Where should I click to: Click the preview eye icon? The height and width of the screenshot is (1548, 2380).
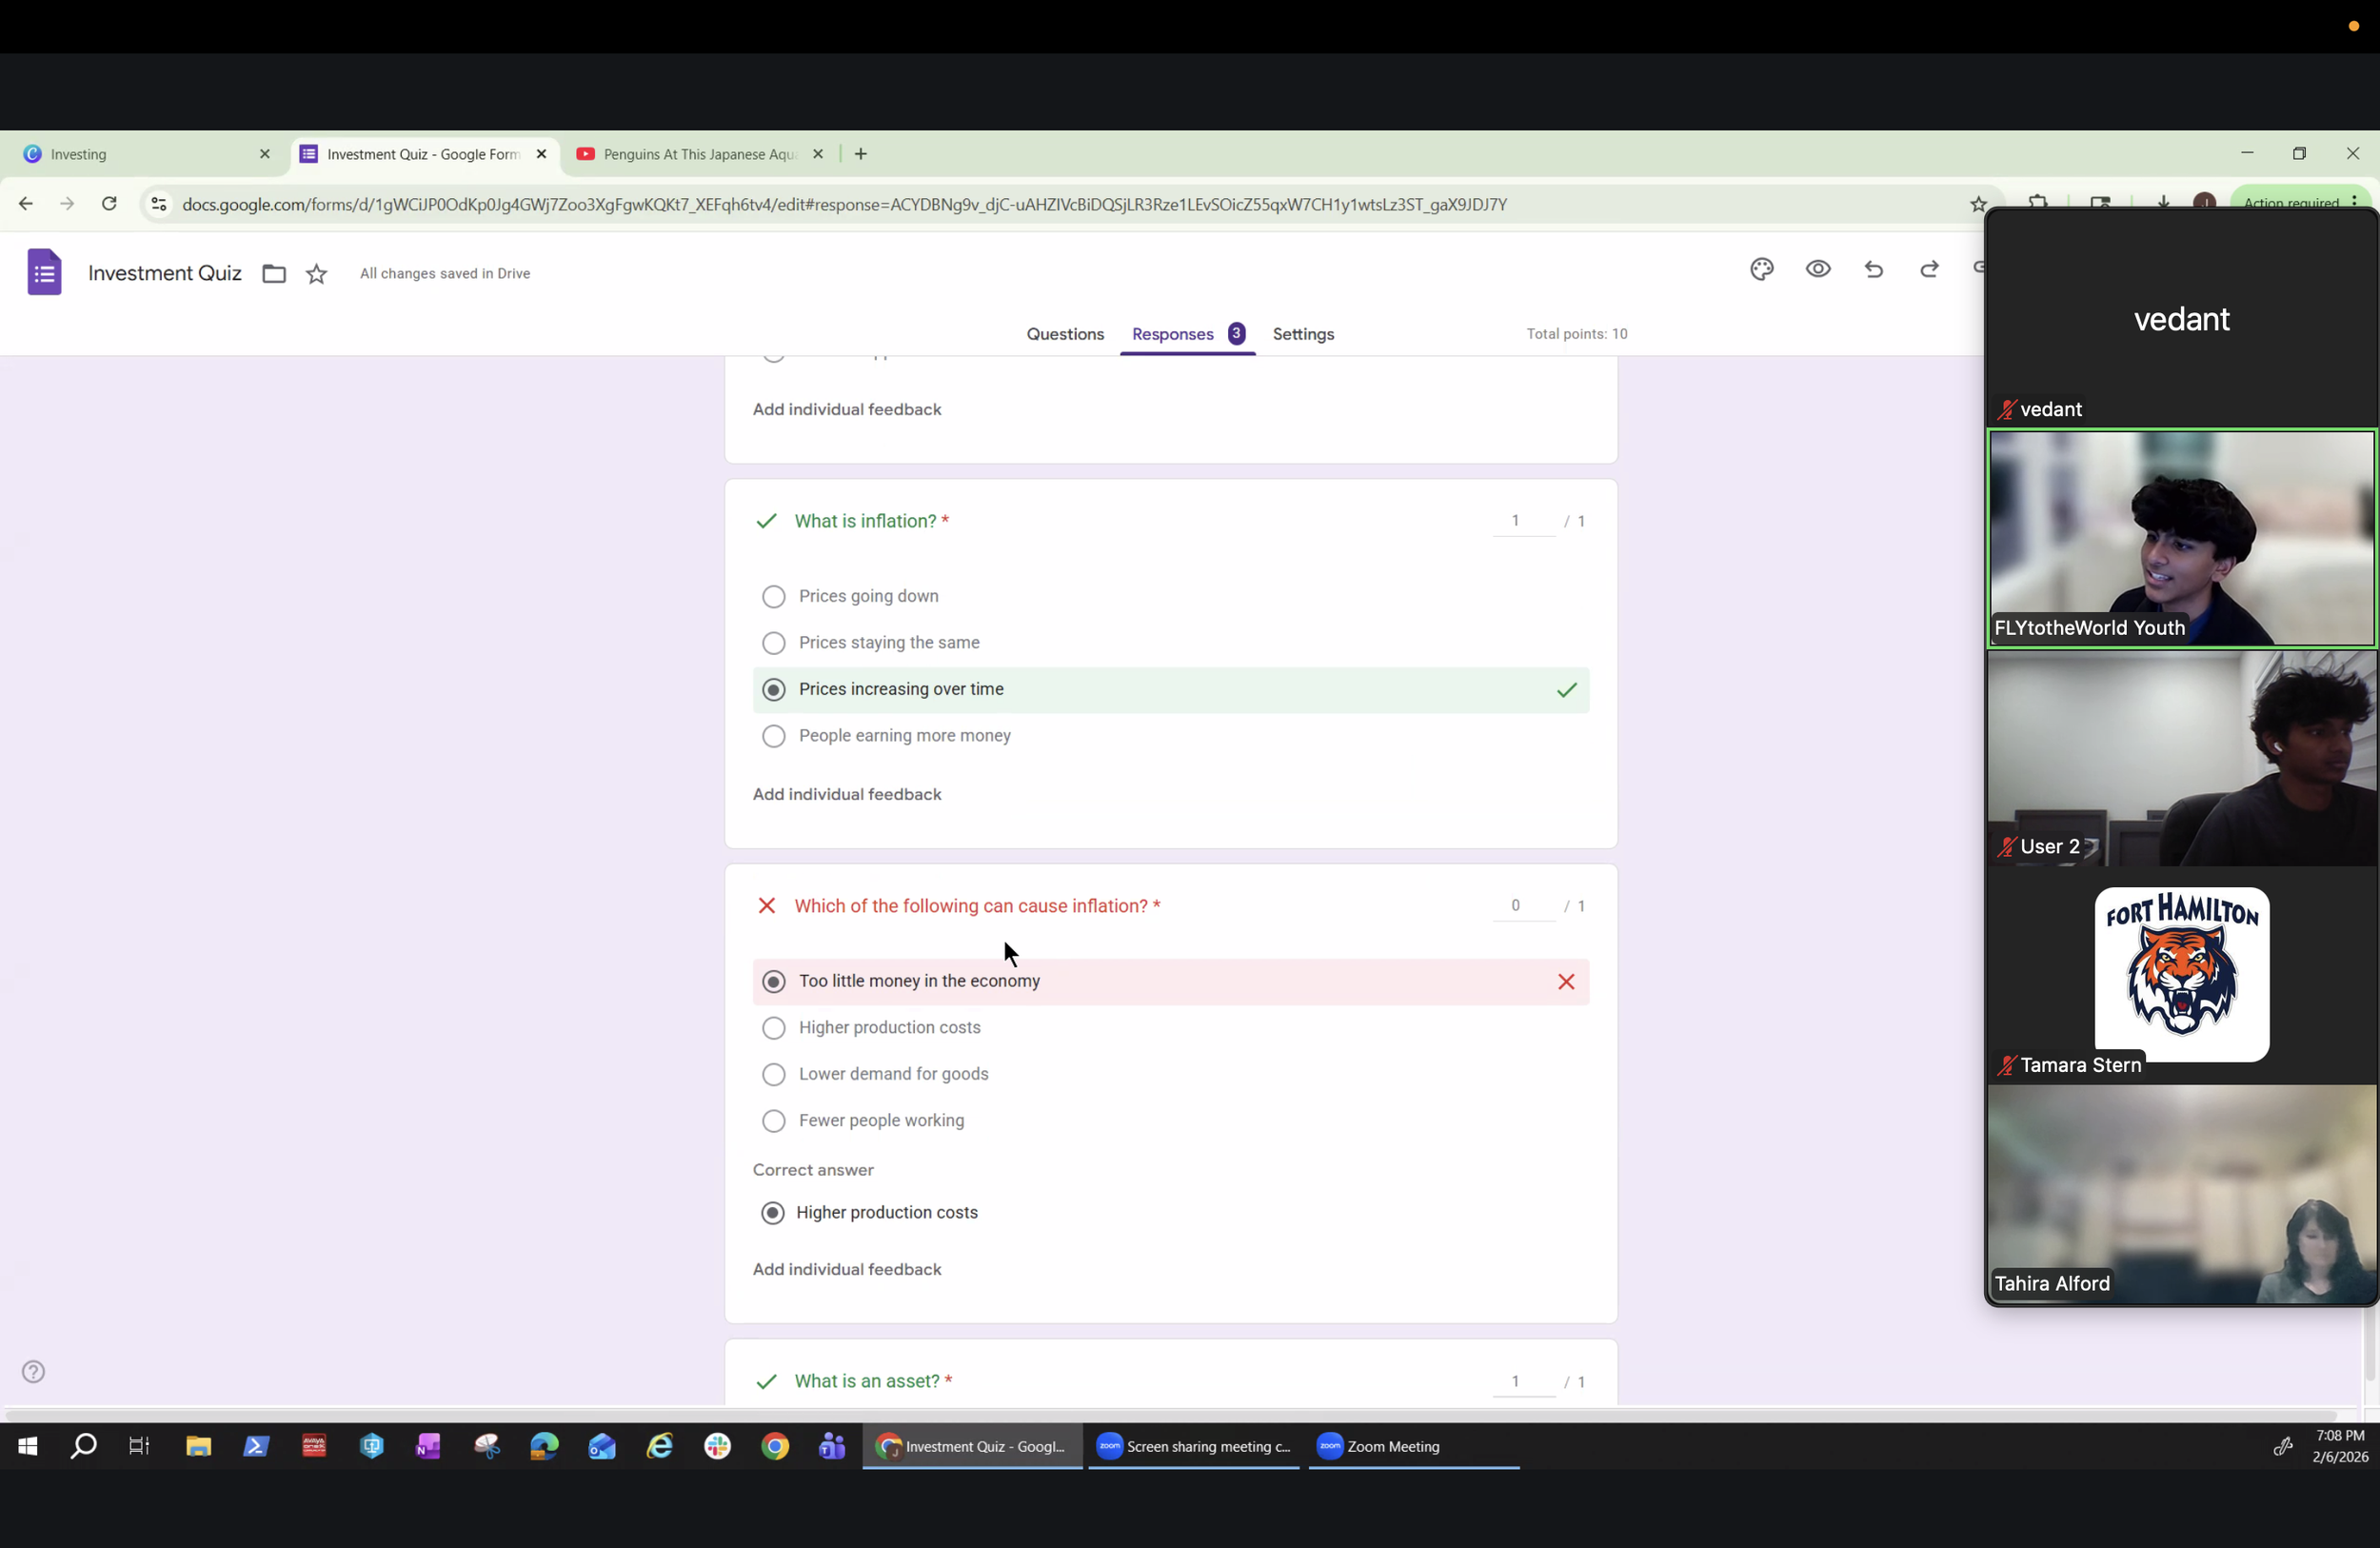pyautogui.click(x=1818, y=269)
